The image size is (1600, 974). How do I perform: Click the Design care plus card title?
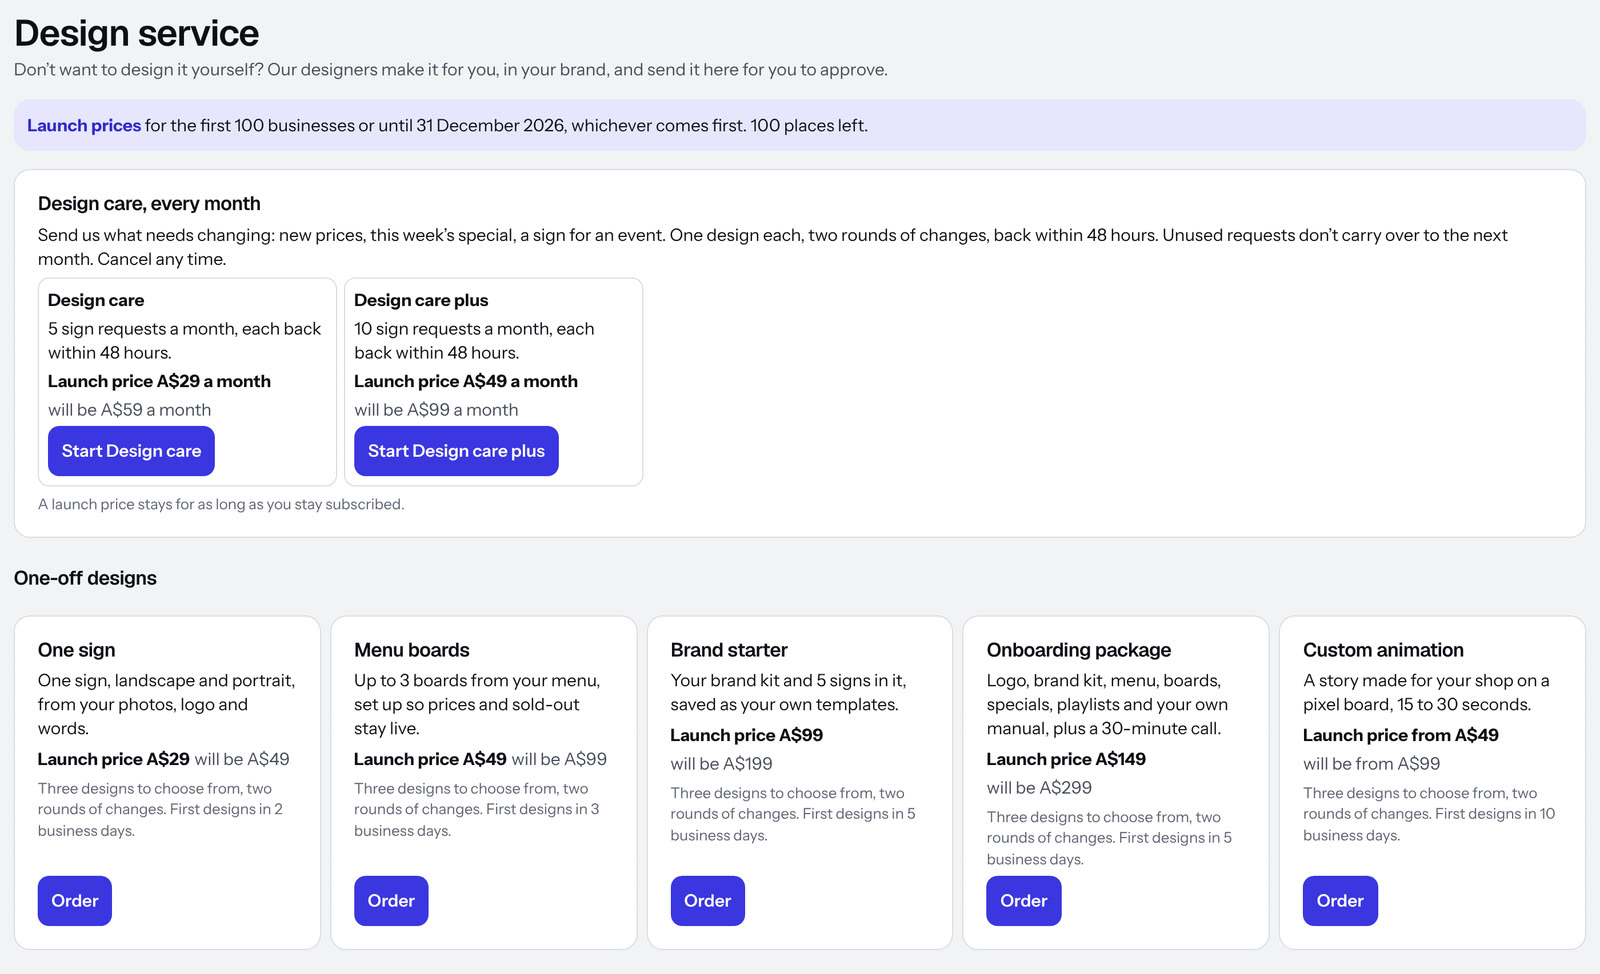421,300
